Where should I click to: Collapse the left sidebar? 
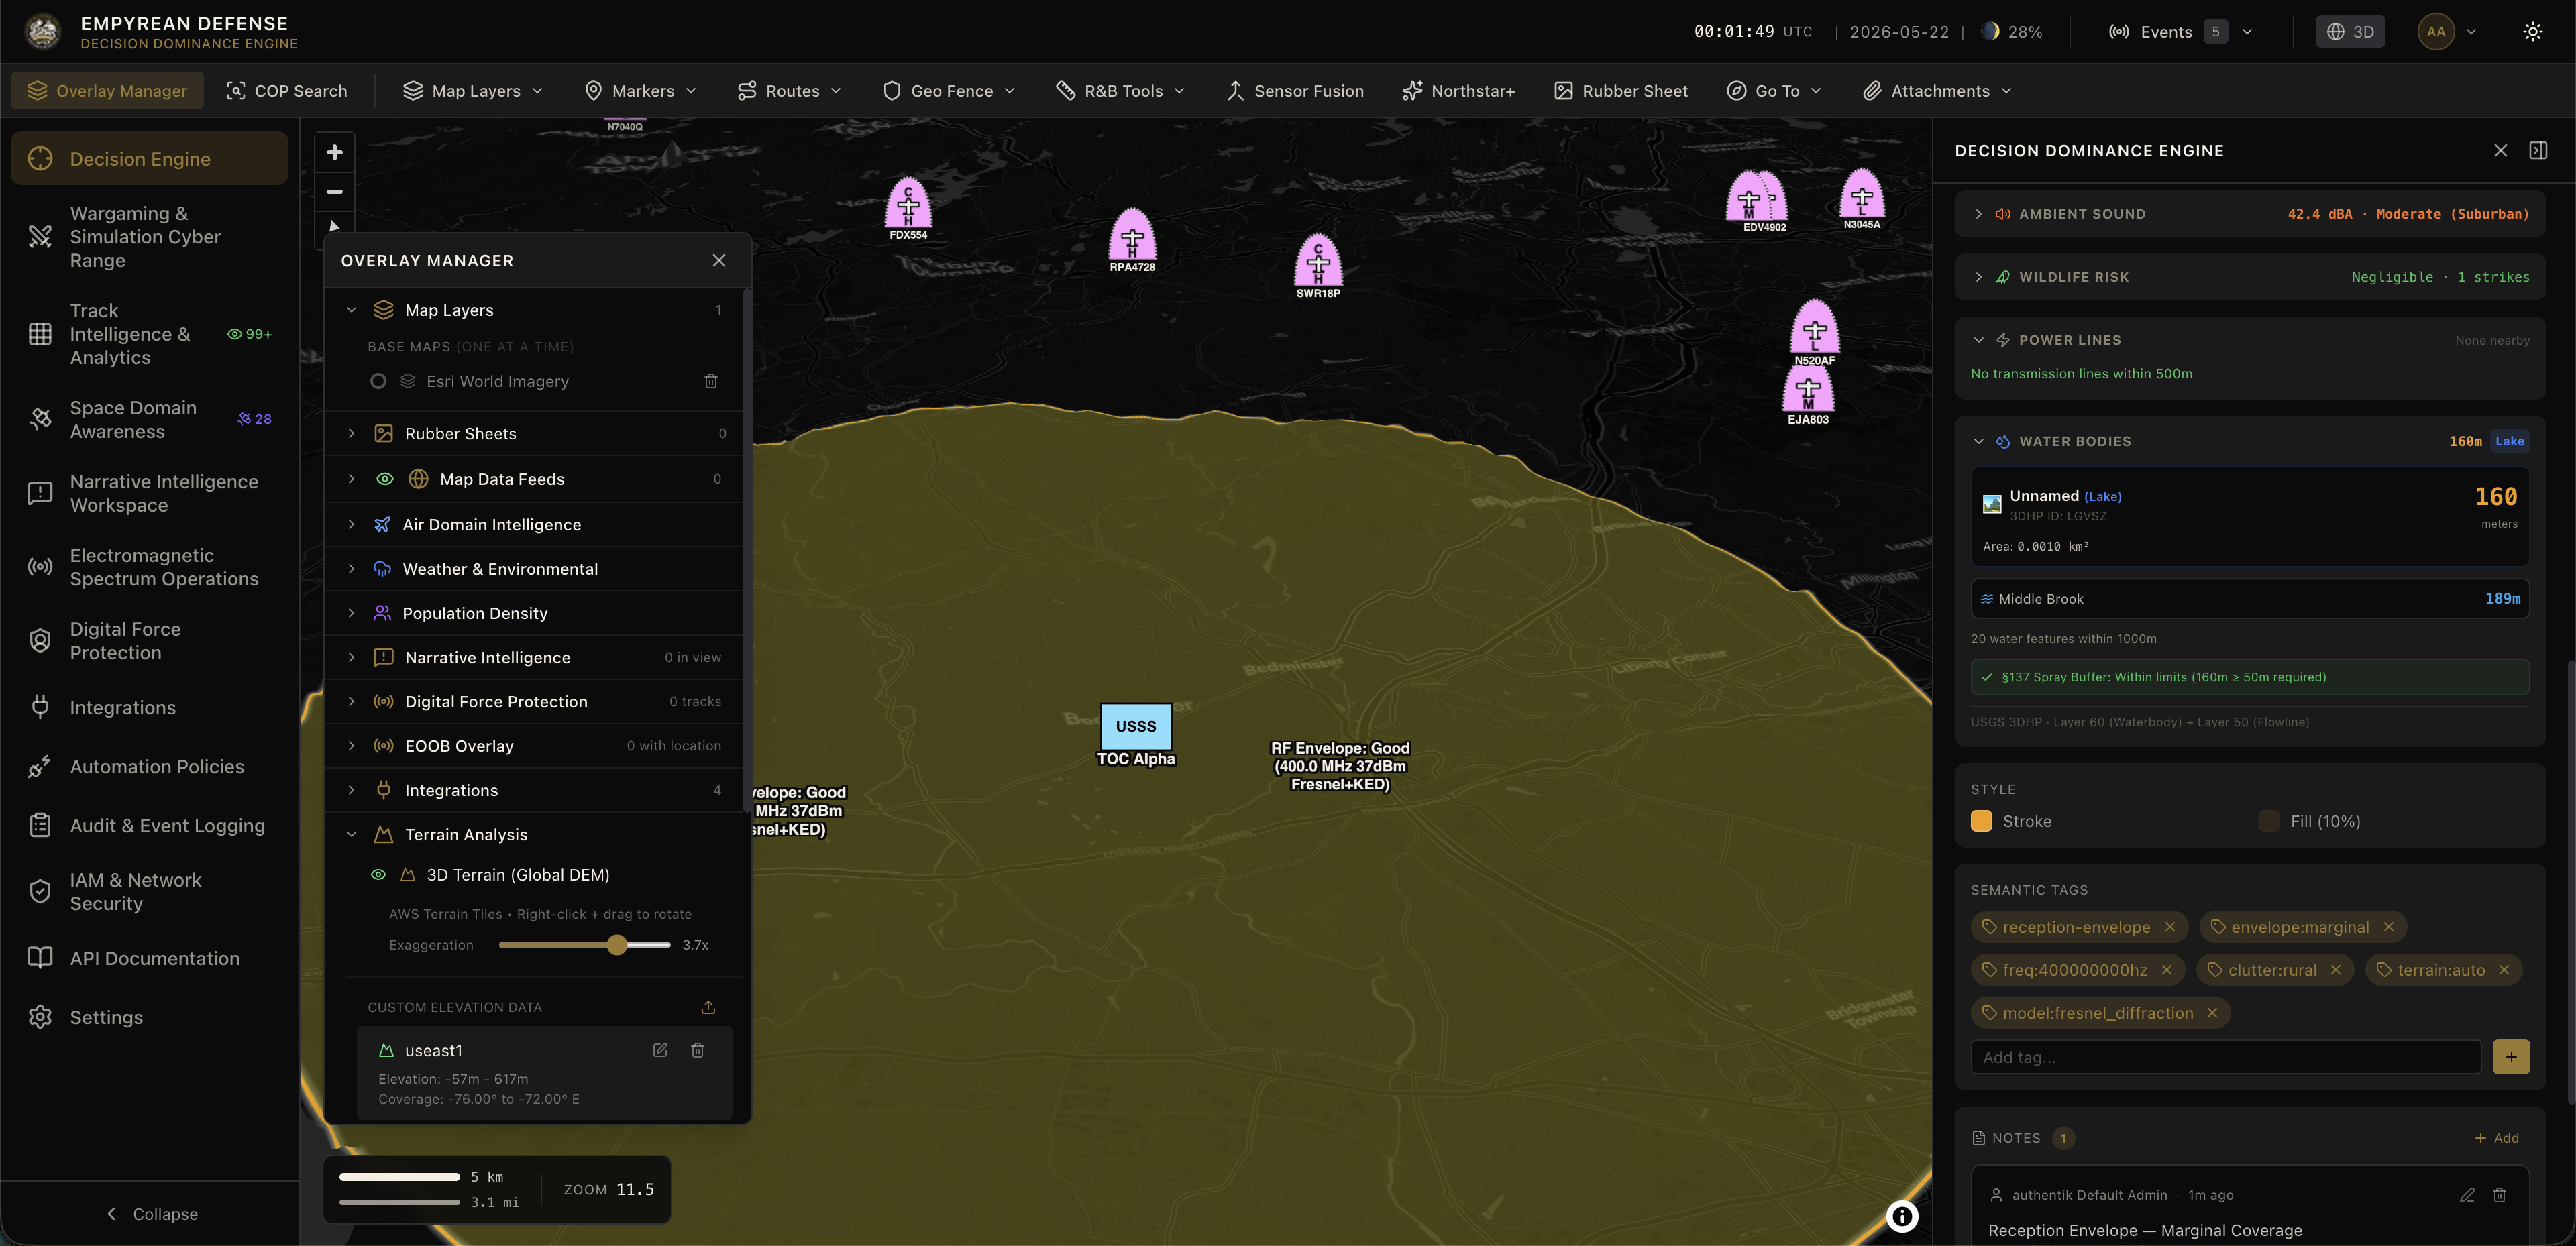152,1214
